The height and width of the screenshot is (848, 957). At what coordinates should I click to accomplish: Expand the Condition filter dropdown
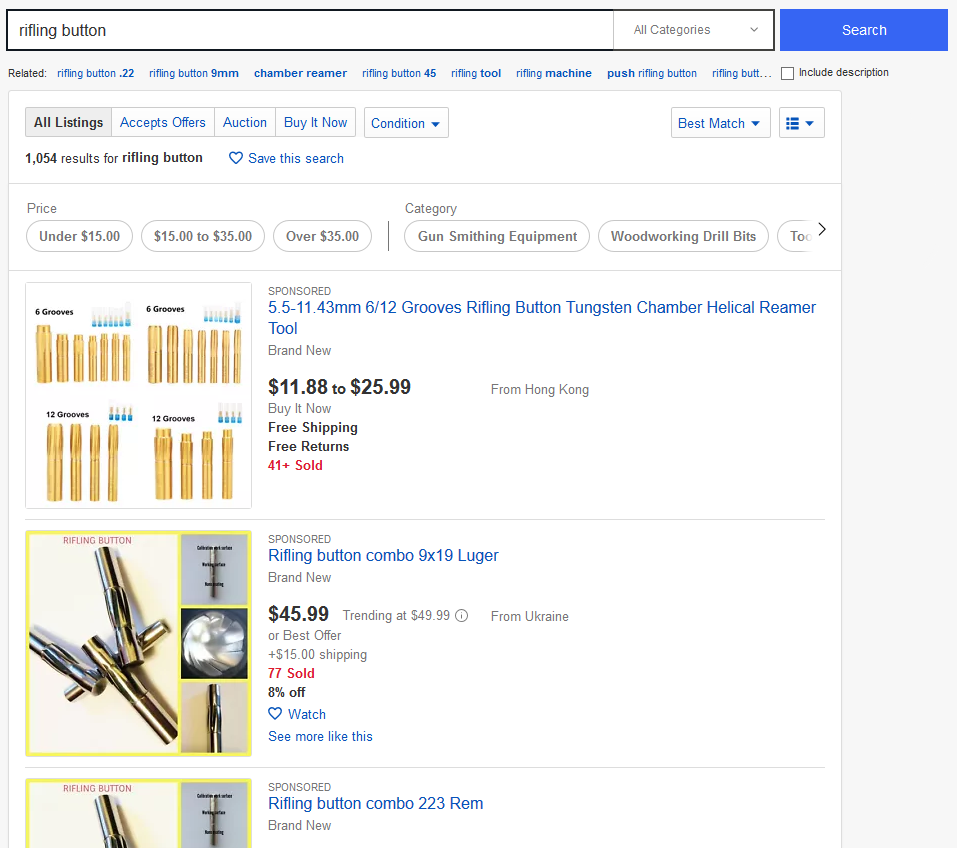pos(406,123)
